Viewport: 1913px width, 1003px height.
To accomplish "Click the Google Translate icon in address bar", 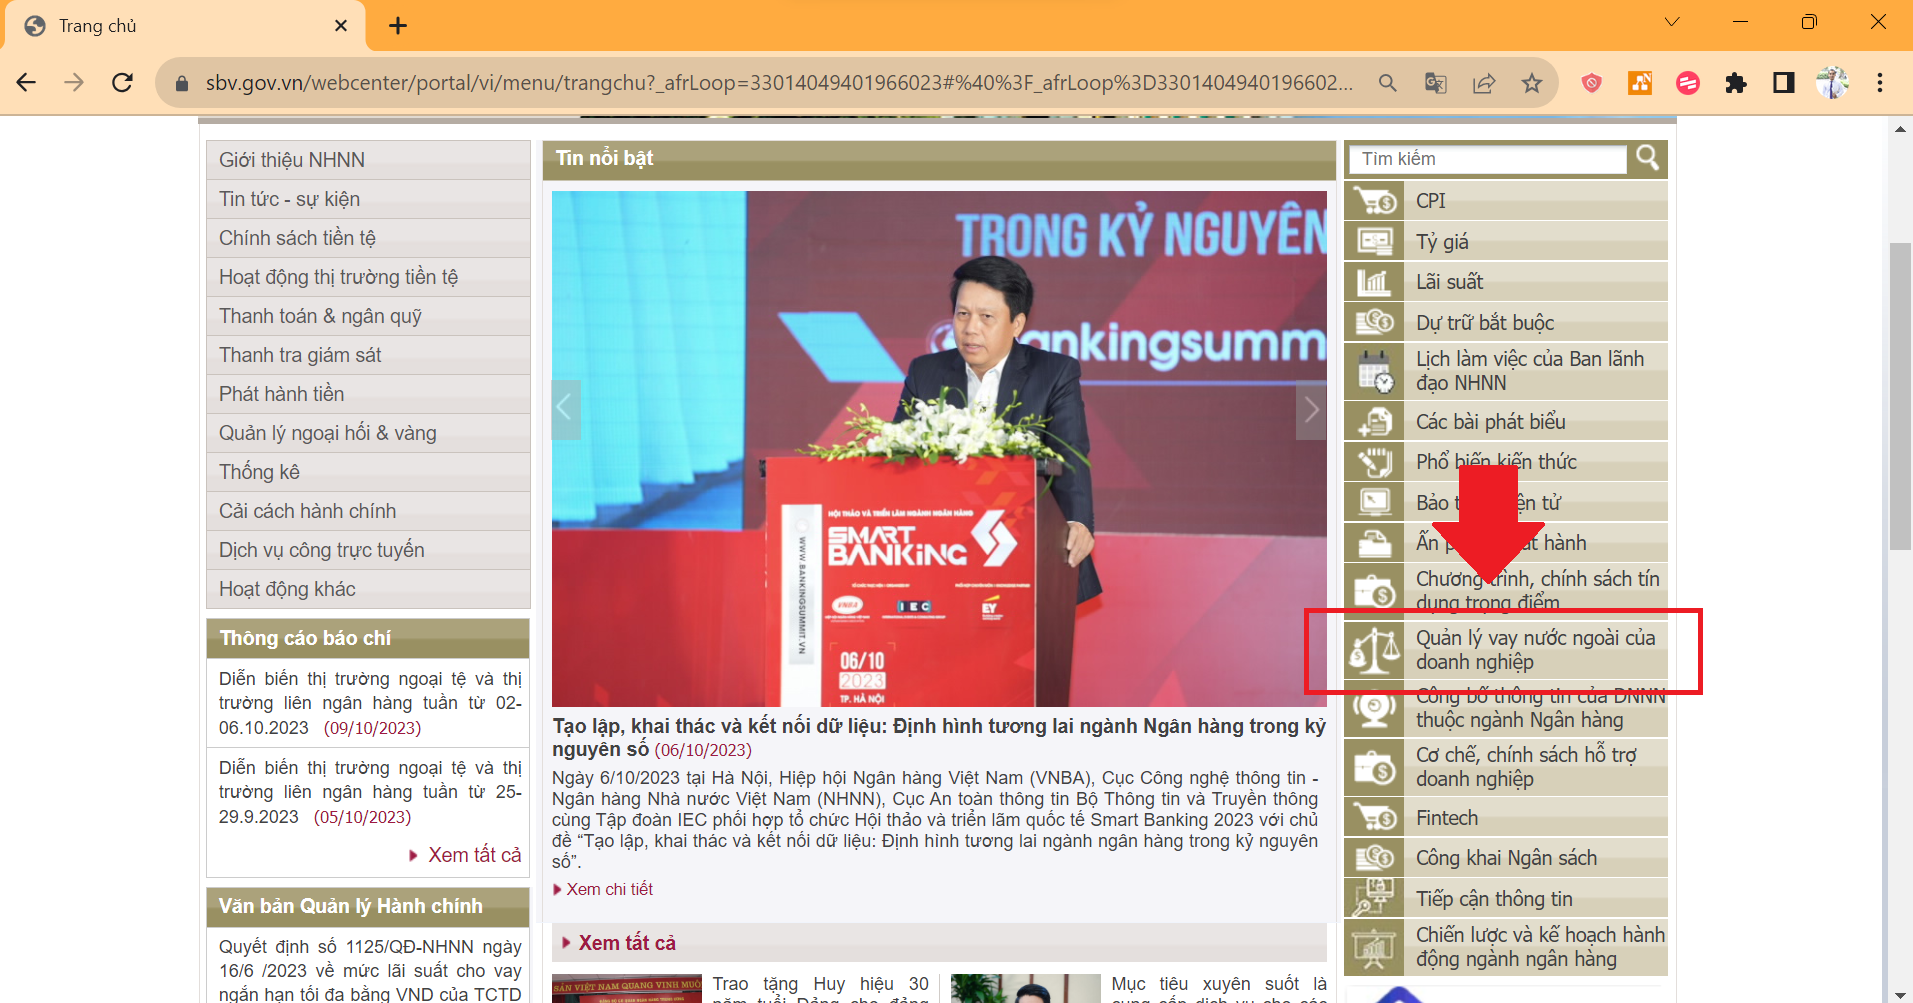I will (1435, 83).
